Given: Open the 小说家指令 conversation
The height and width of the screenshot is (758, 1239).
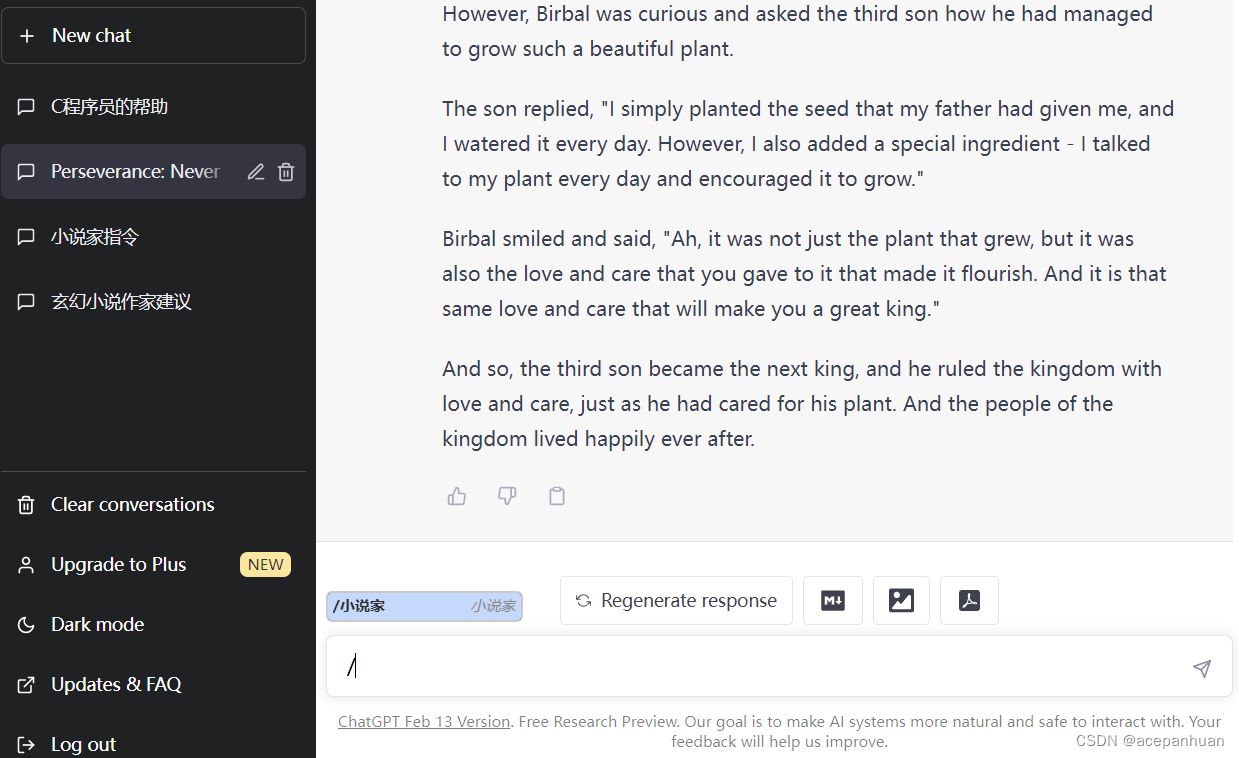Looking at the screenshot, I should click(153, 237).
